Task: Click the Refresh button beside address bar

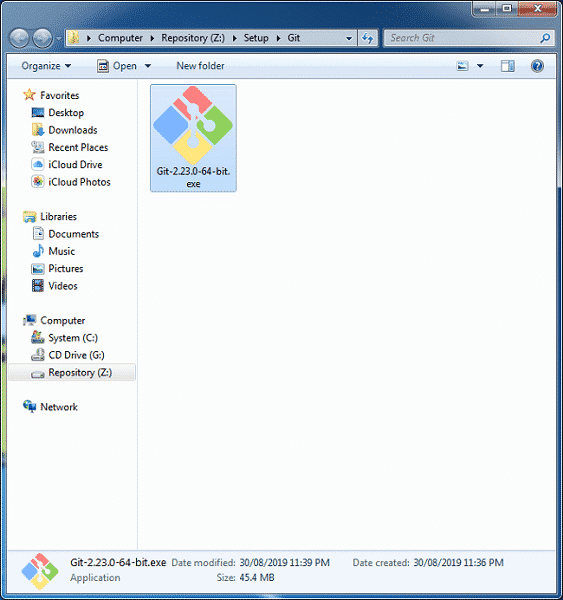Action: tap(368, 38)
